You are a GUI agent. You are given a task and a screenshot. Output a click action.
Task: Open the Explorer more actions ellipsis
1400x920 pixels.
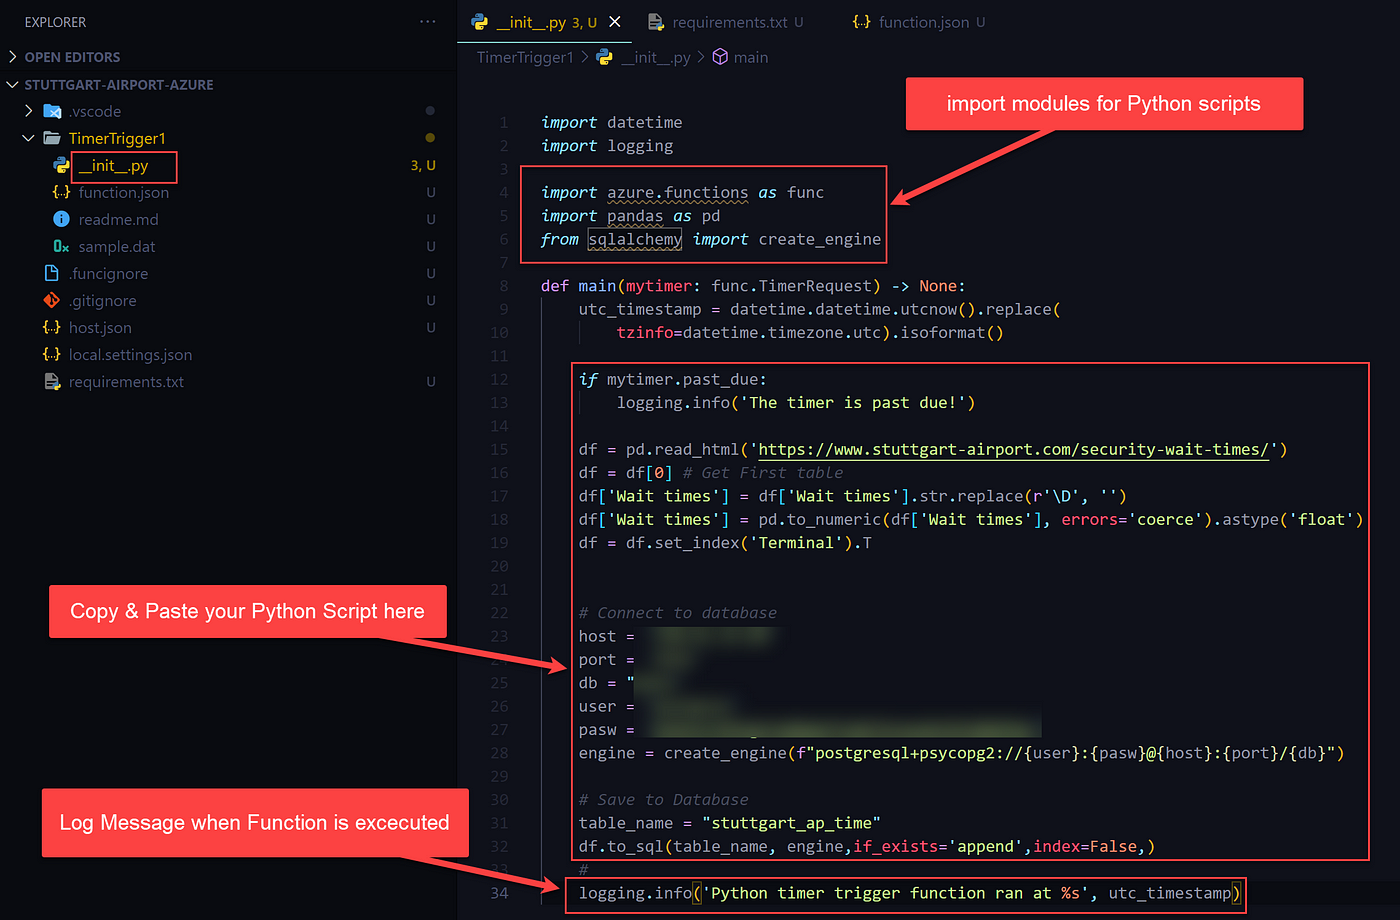[428, 21]
